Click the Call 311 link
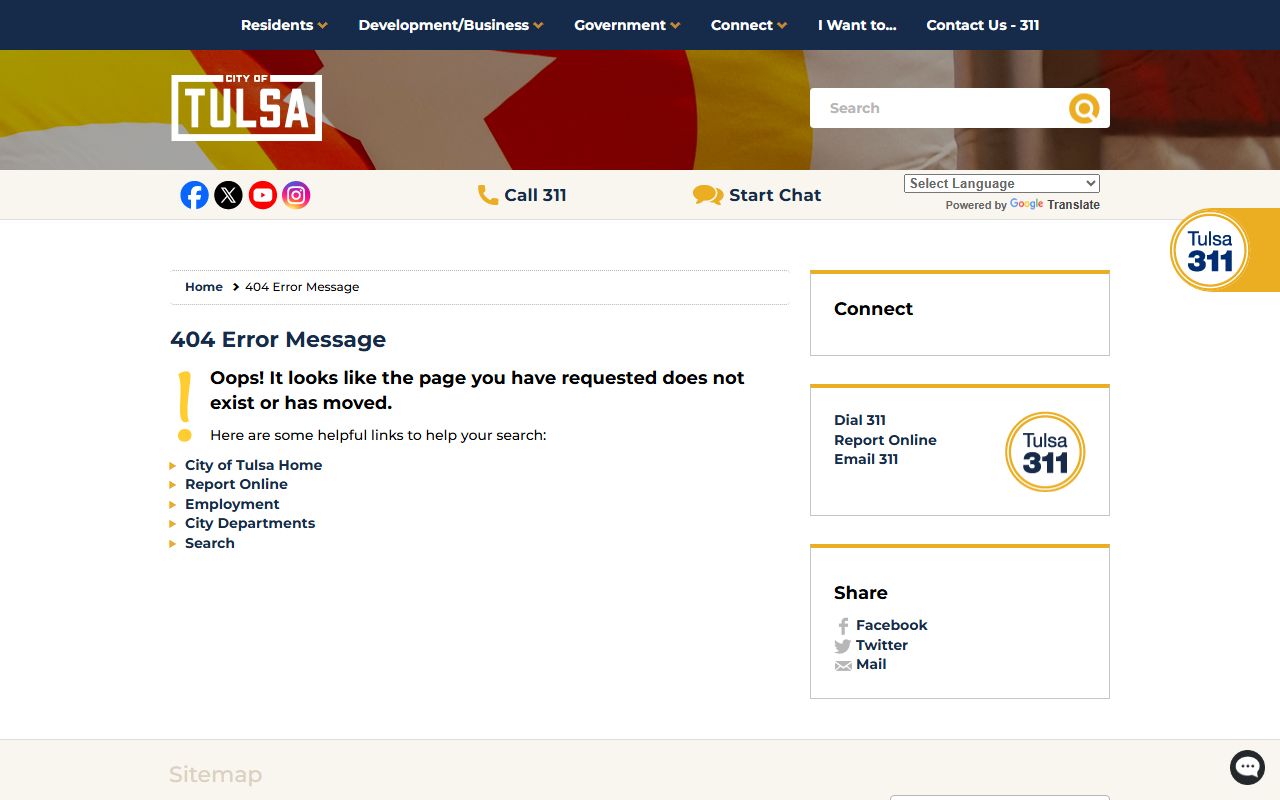 pyautogui.click(x=523, y=195)
